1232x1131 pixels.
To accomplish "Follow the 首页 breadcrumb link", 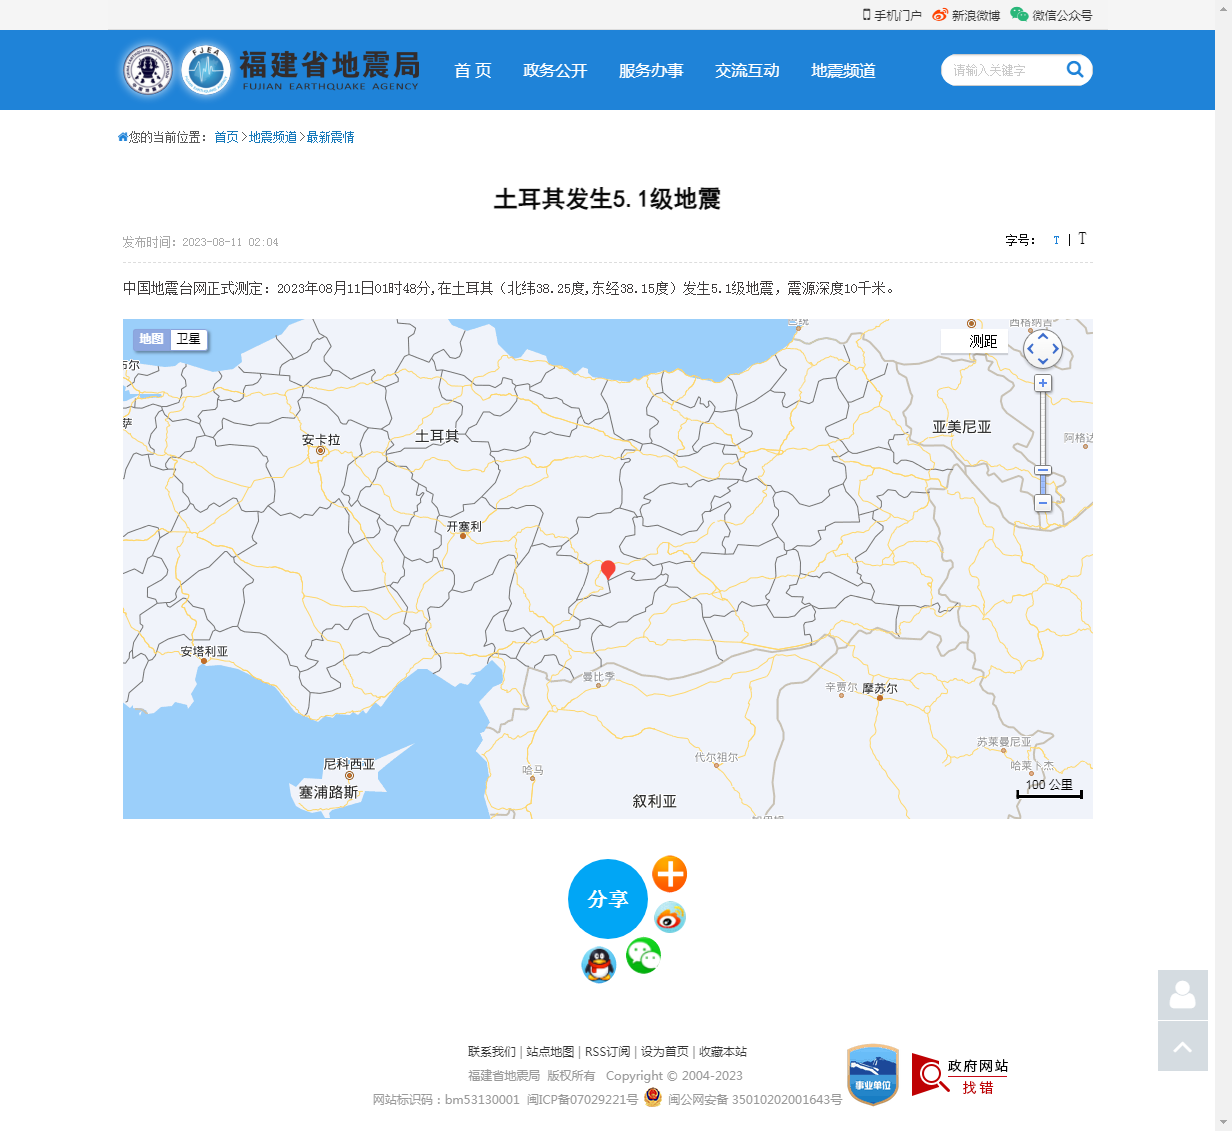I will (x=225, y=137).
